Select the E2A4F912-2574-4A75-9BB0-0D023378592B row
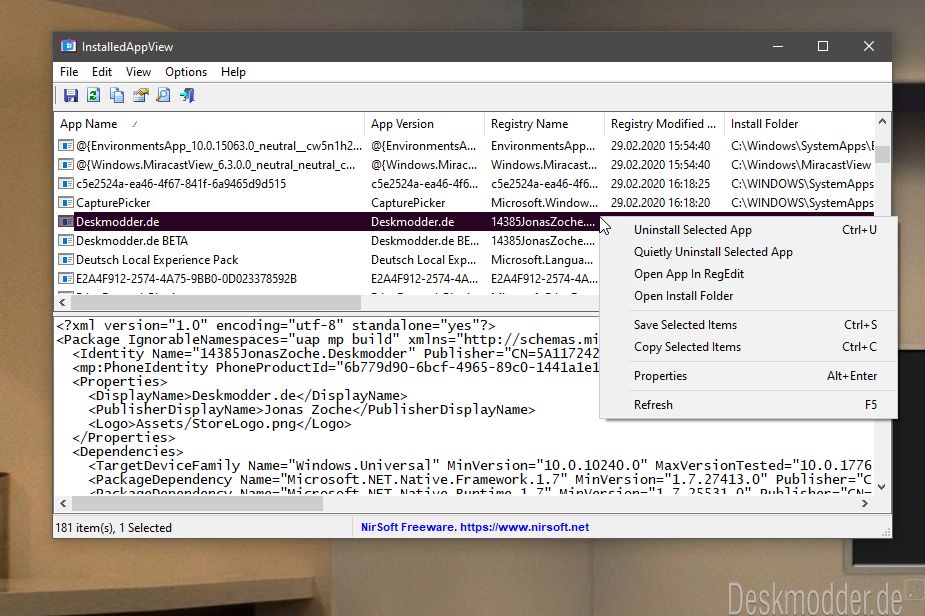 tap(328, 278)
